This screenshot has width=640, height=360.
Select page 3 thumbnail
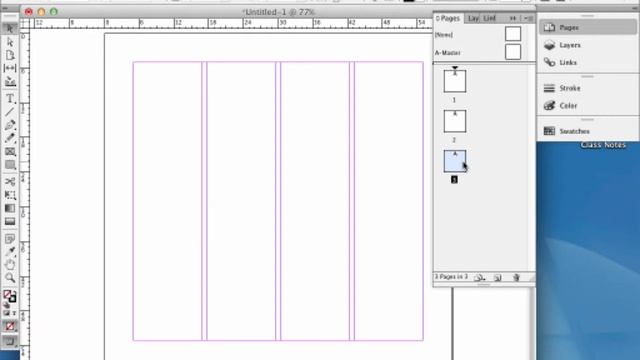pos(455,161)
